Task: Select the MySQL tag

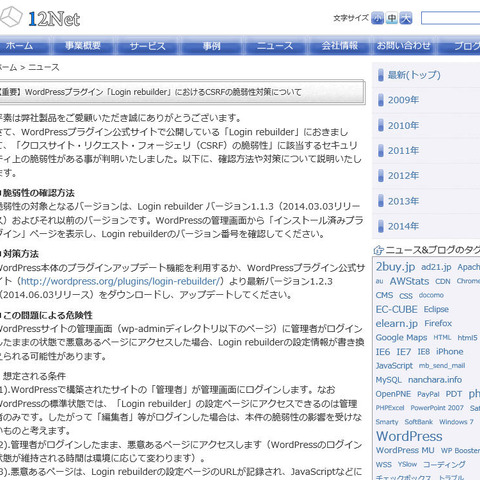Action: [x=389, y=380]
